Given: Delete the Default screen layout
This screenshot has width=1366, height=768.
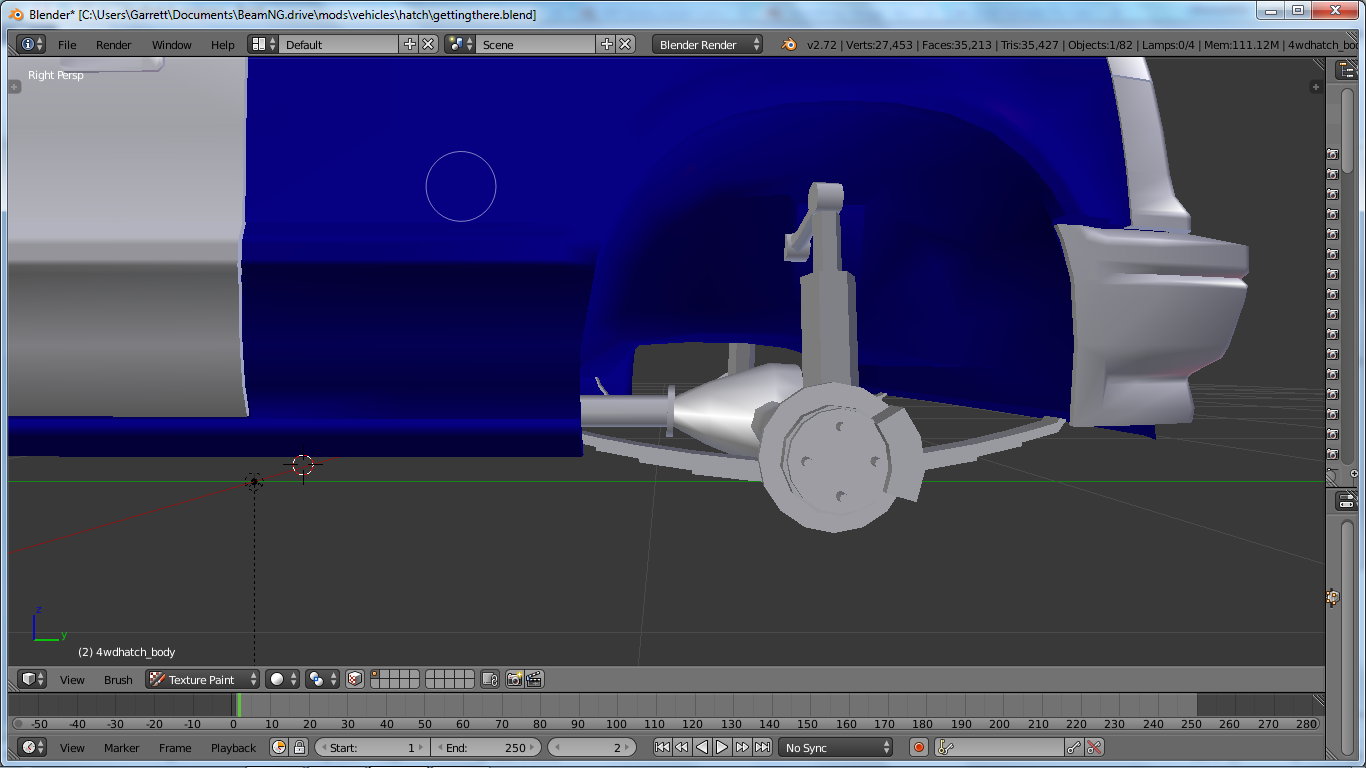Looking at the screenshot, I should (428, 44).
